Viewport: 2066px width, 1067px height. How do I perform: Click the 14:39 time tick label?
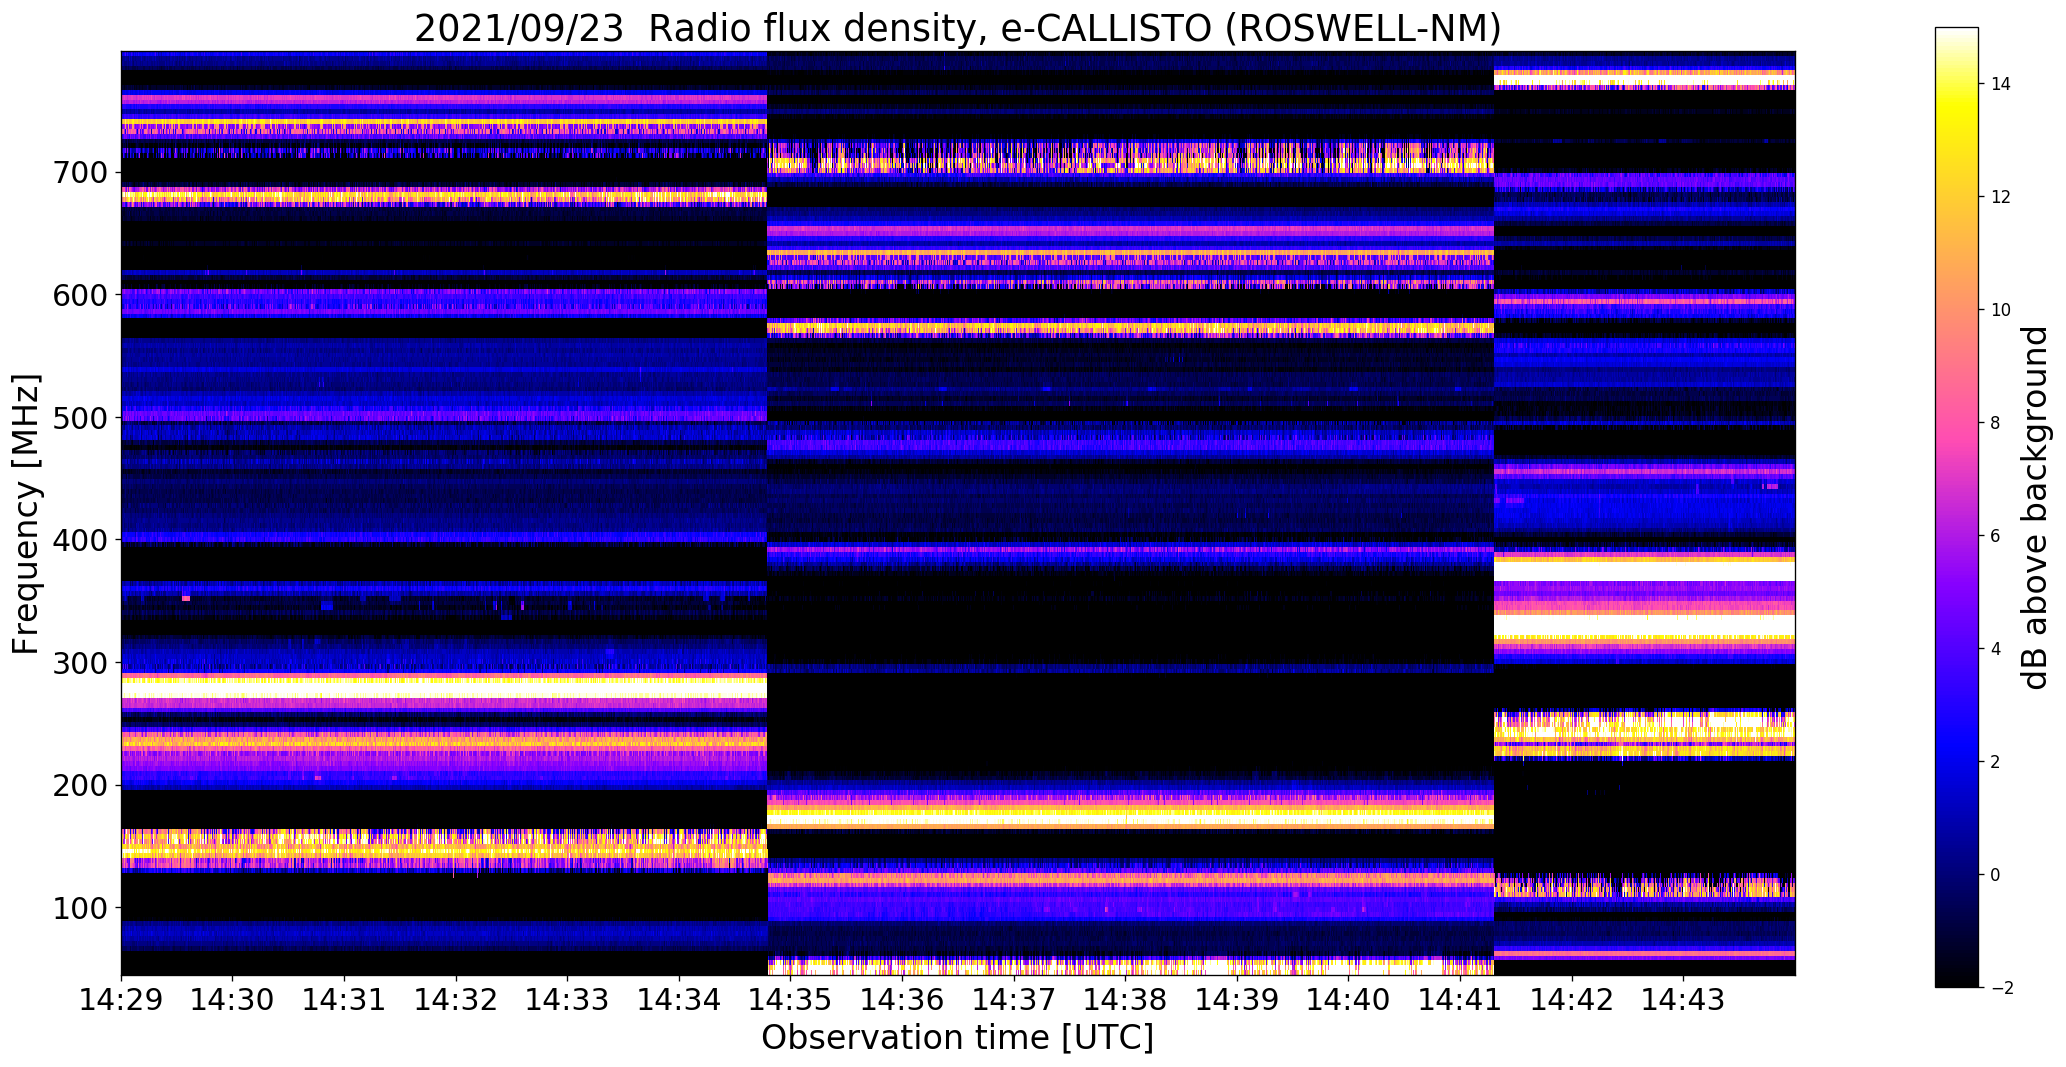(1238, 1000)
